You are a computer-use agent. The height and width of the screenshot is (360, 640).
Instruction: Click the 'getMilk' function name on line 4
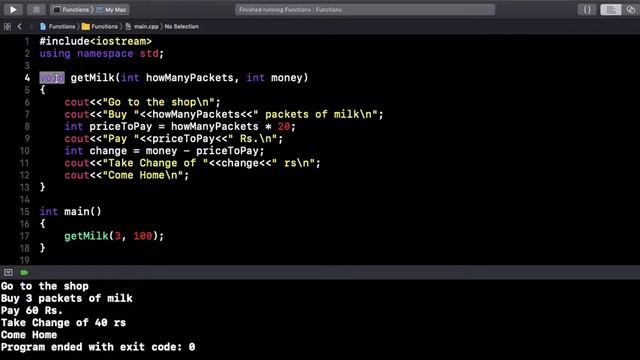93,78
